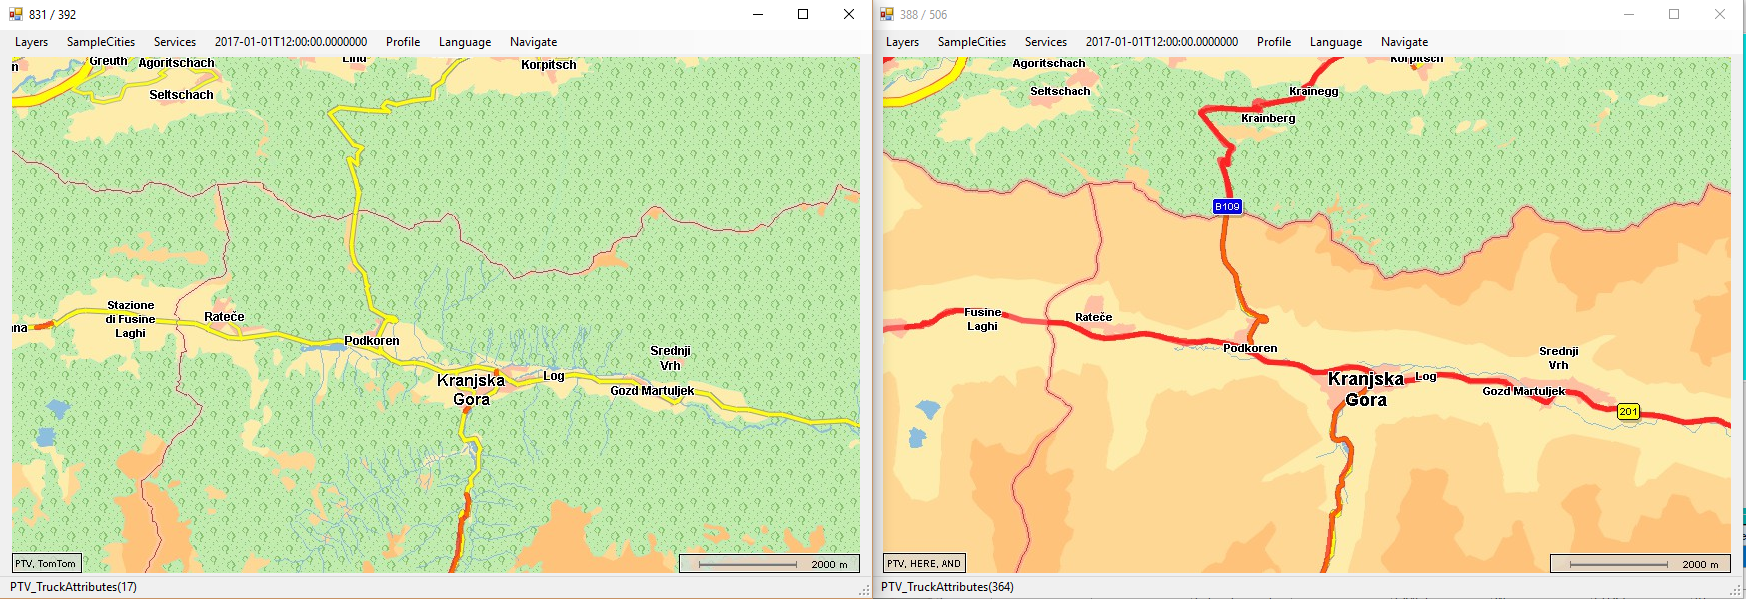Click Kranjska Gora label on right map
The width and height of the screenshot is (1746, 599).
1366,389
